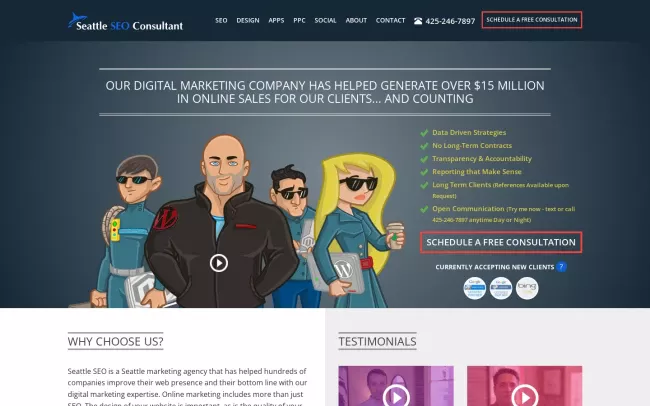Click the first Google partner badge

[475, 289]
